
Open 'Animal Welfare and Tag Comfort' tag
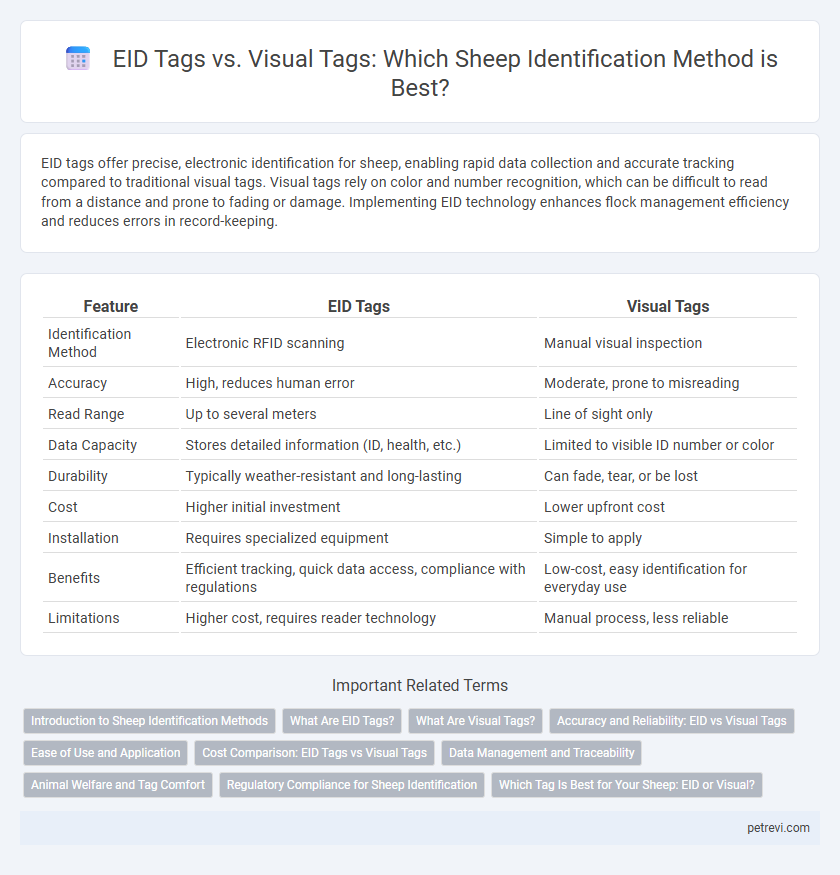(118, 785)
